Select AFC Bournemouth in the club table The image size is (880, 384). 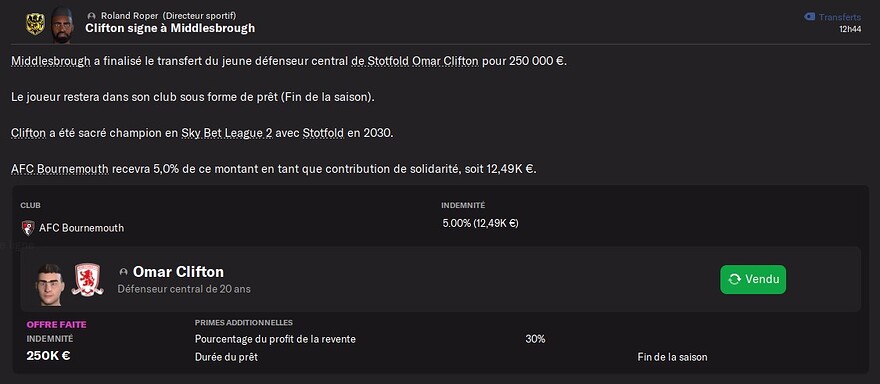click(x=81, y=228)
